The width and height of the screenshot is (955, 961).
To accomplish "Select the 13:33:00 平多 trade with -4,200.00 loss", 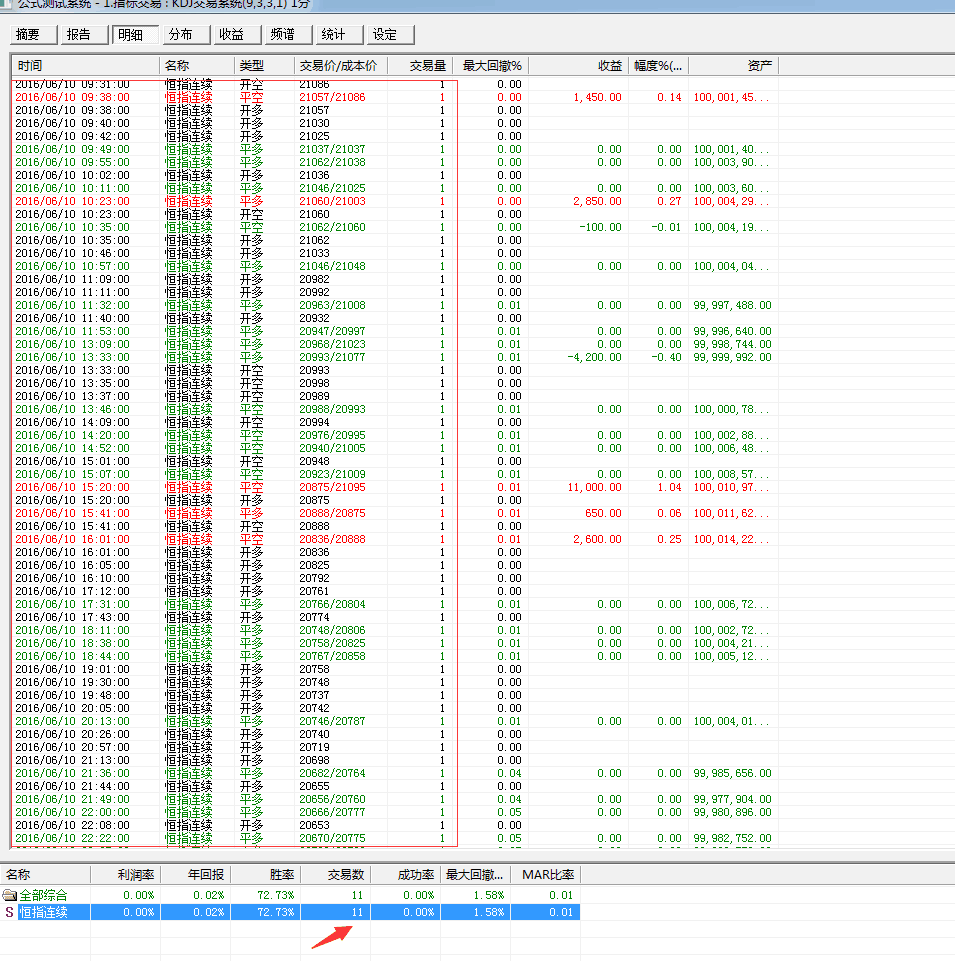I will (300, 357).
